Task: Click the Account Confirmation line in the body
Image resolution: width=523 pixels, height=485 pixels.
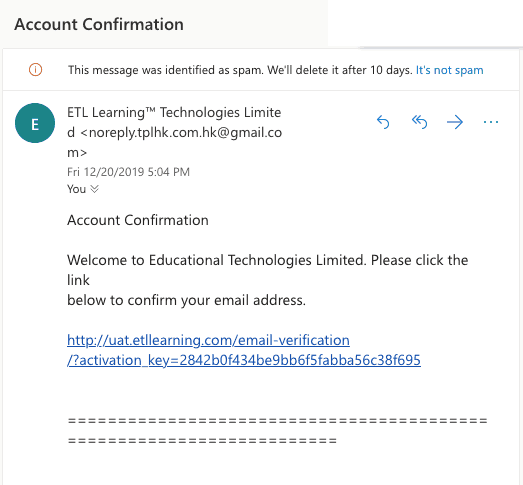Action: (138, 220)
